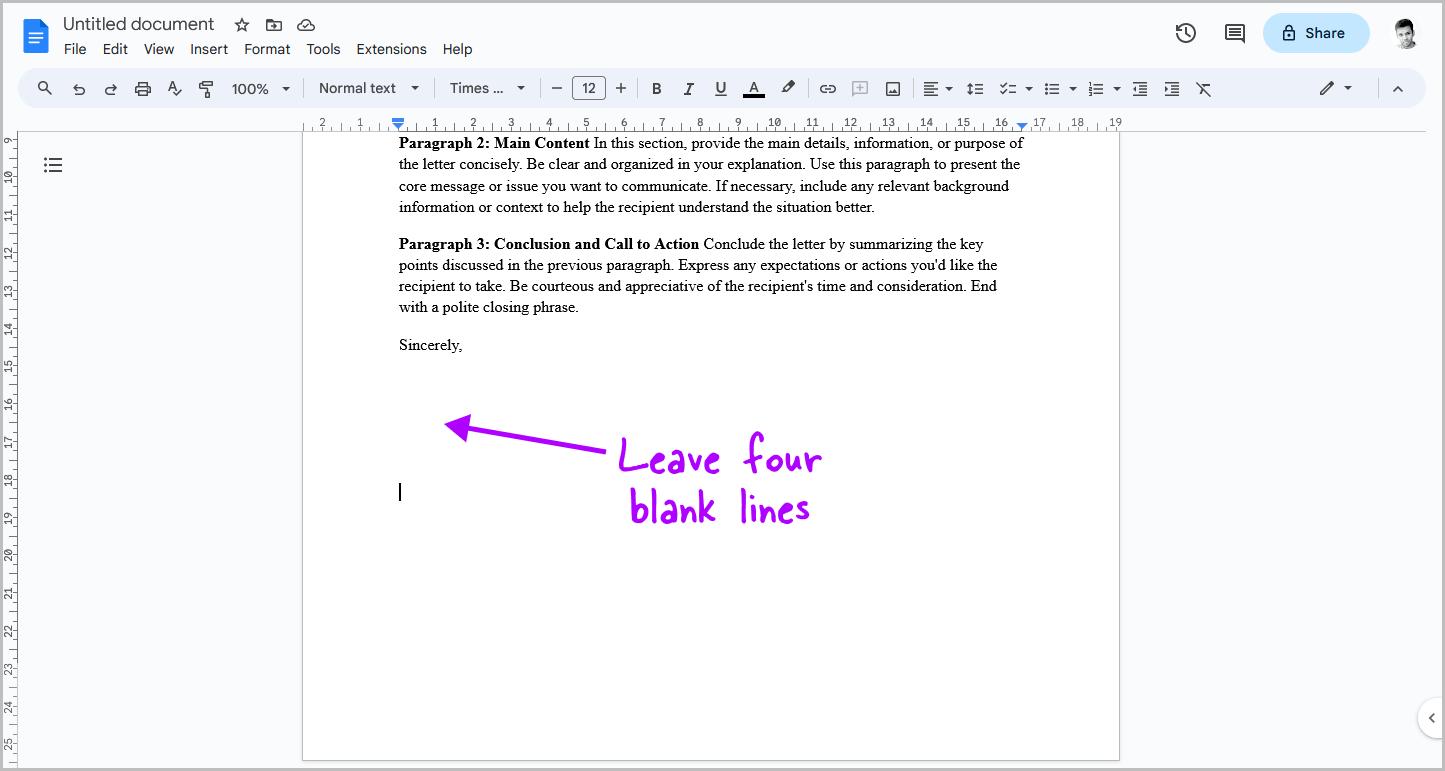The height and width of the screenshot is (771, 1445).
Task: Show the document outline panel
Action: [53, 164]
